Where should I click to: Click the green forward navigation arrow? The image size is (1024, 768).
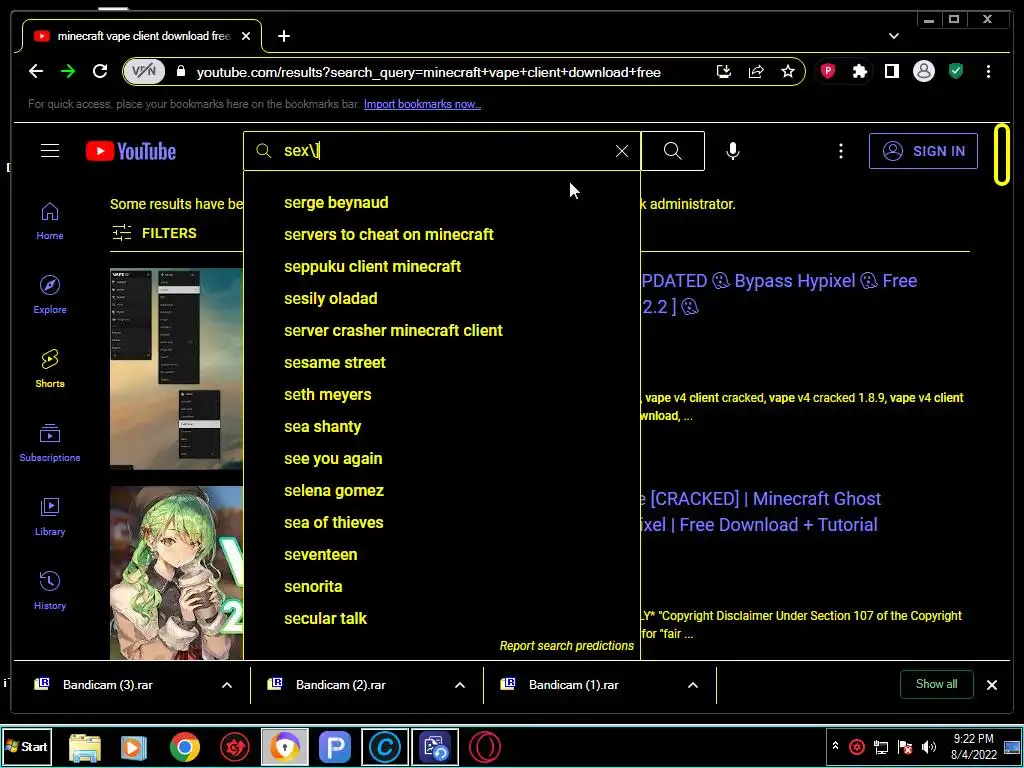(x=68, y=71)
